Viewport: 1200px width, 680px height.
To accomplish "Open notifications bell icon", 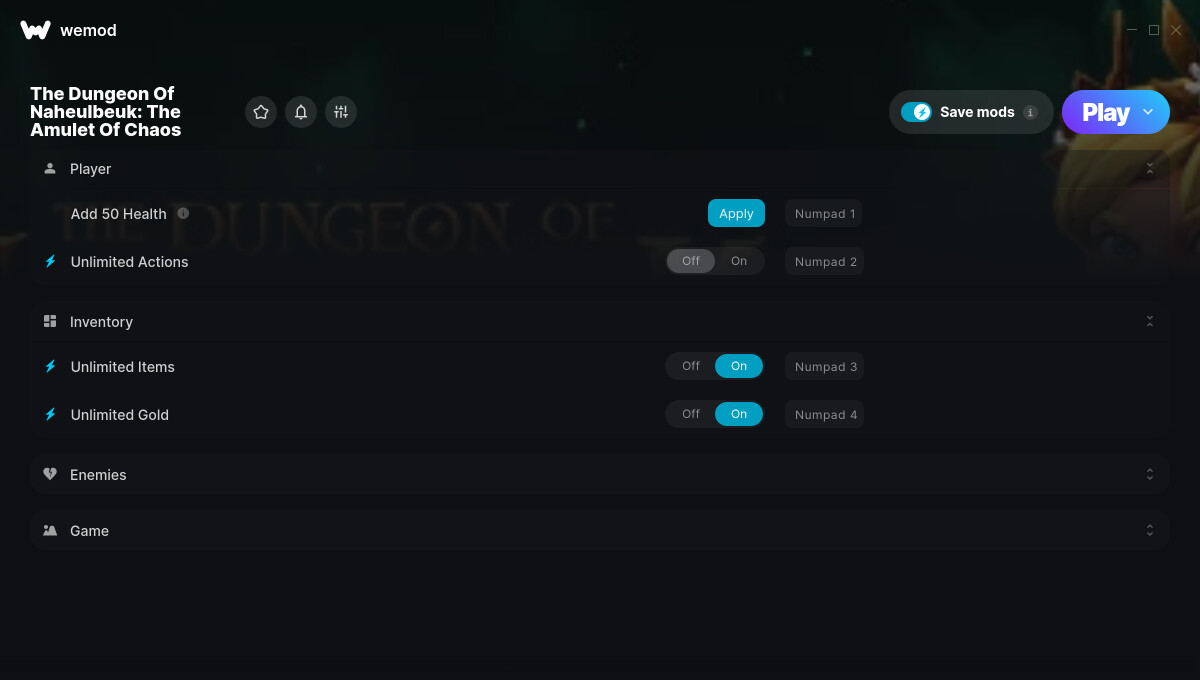I will click(301, 112).
